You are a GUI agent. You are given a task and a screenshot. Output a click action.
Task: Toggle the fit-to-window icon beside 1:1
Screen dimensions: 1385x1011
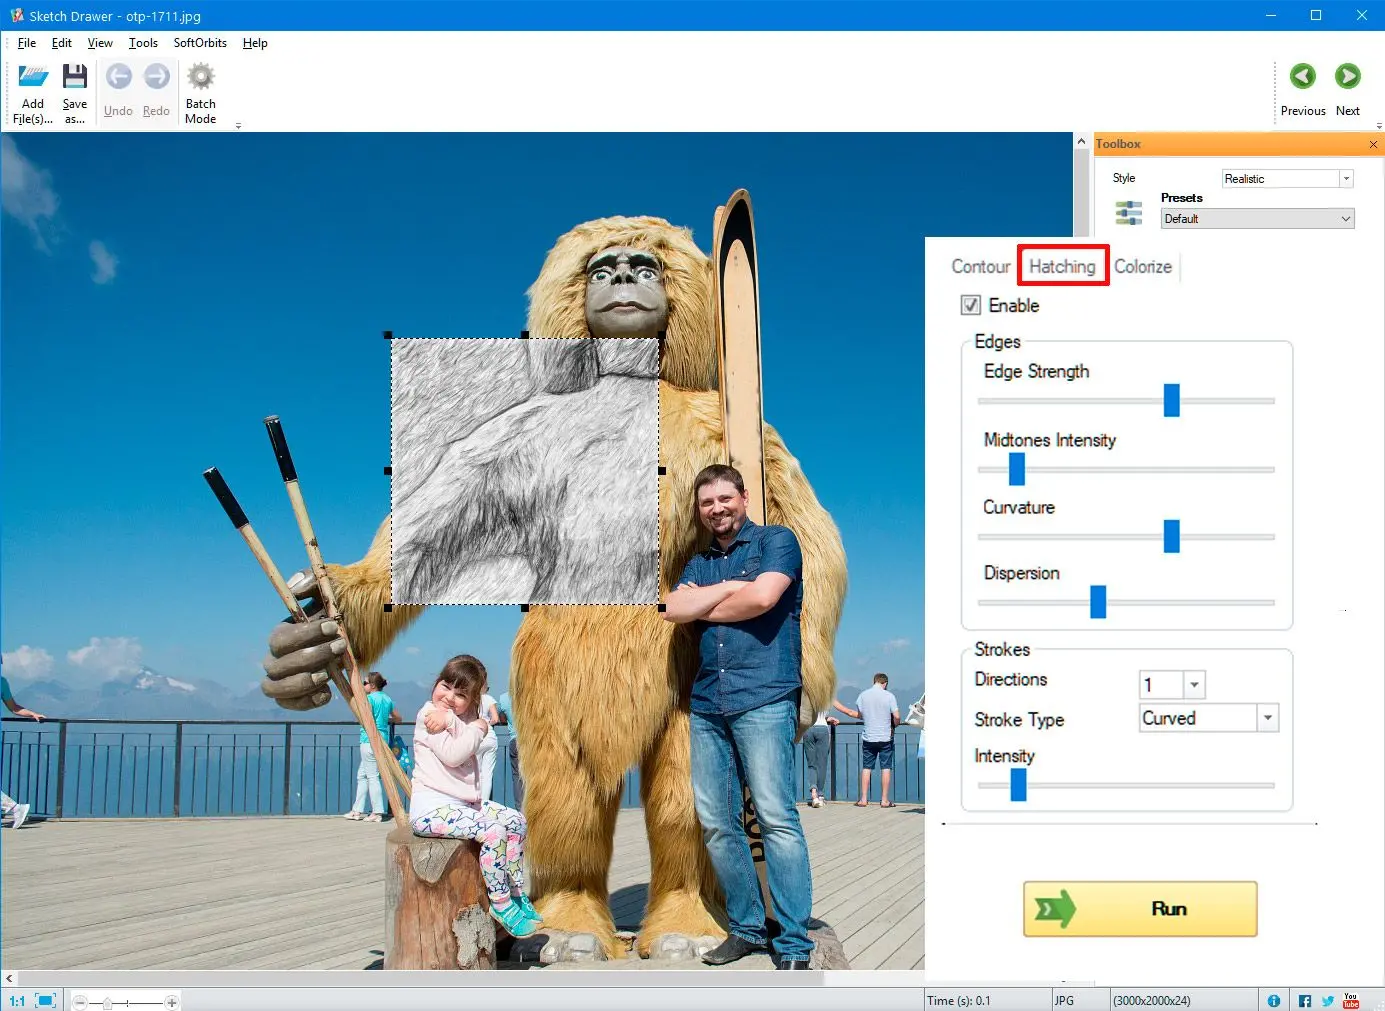pyautogui.click(x=45, y=1000)
